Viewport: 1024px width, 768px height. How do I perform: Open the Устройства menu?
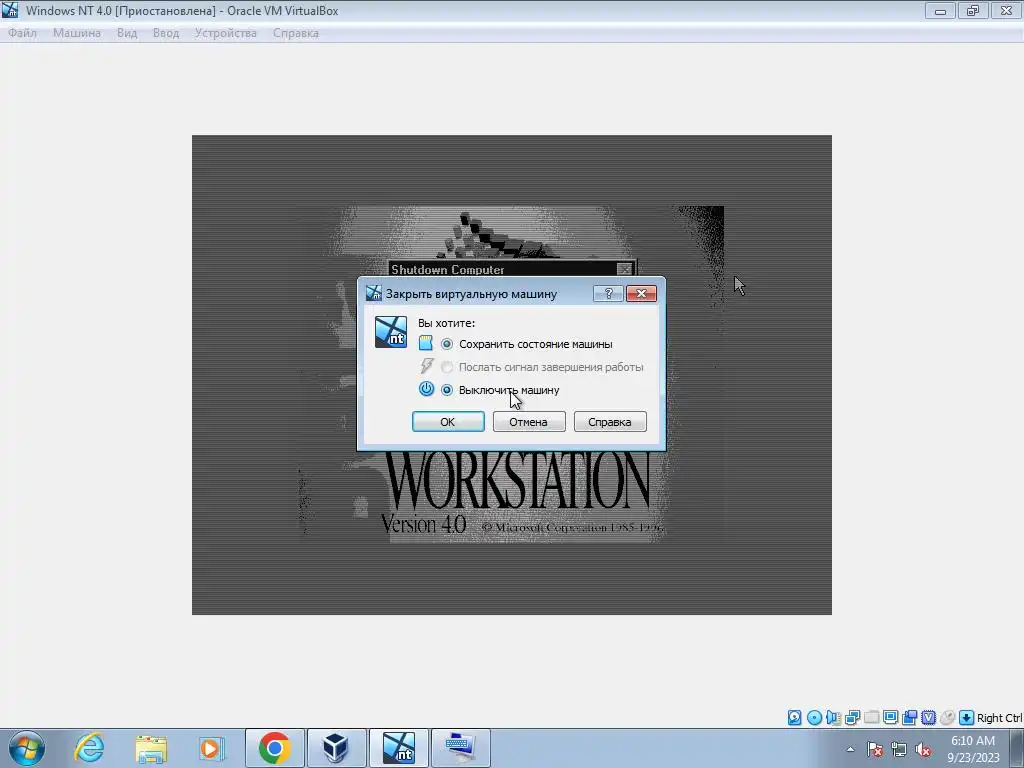225,33
